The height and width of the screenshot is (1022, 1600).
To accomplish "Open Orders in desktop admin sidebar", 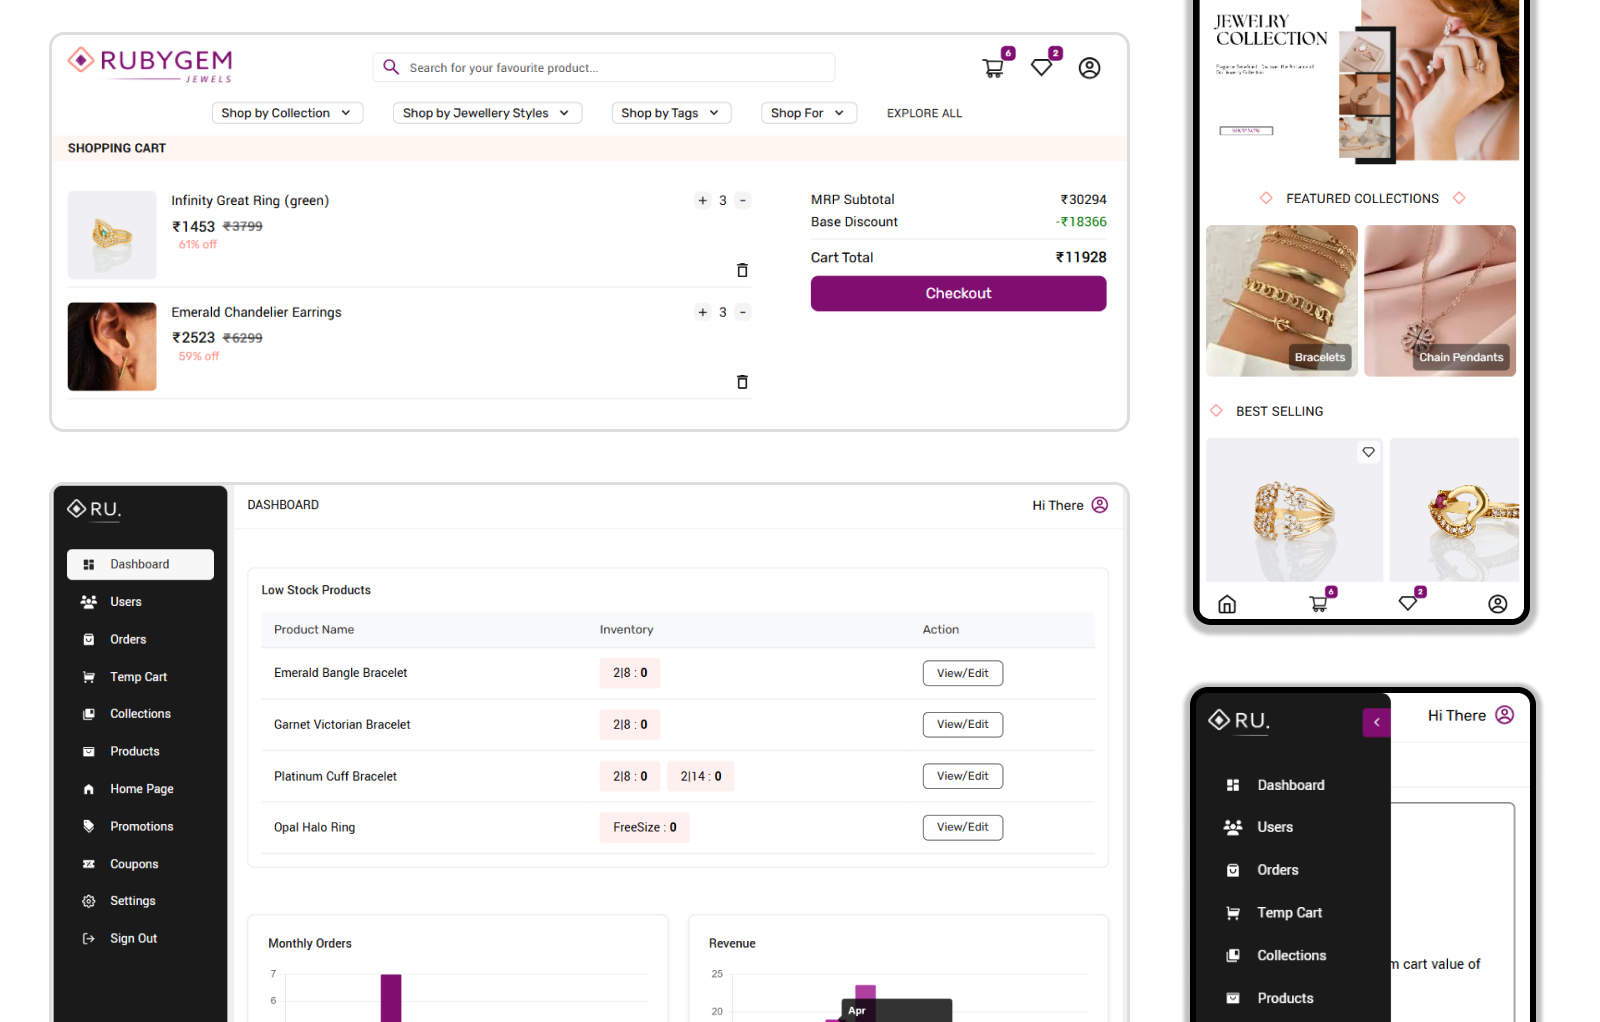I will (x=140, y=639).
